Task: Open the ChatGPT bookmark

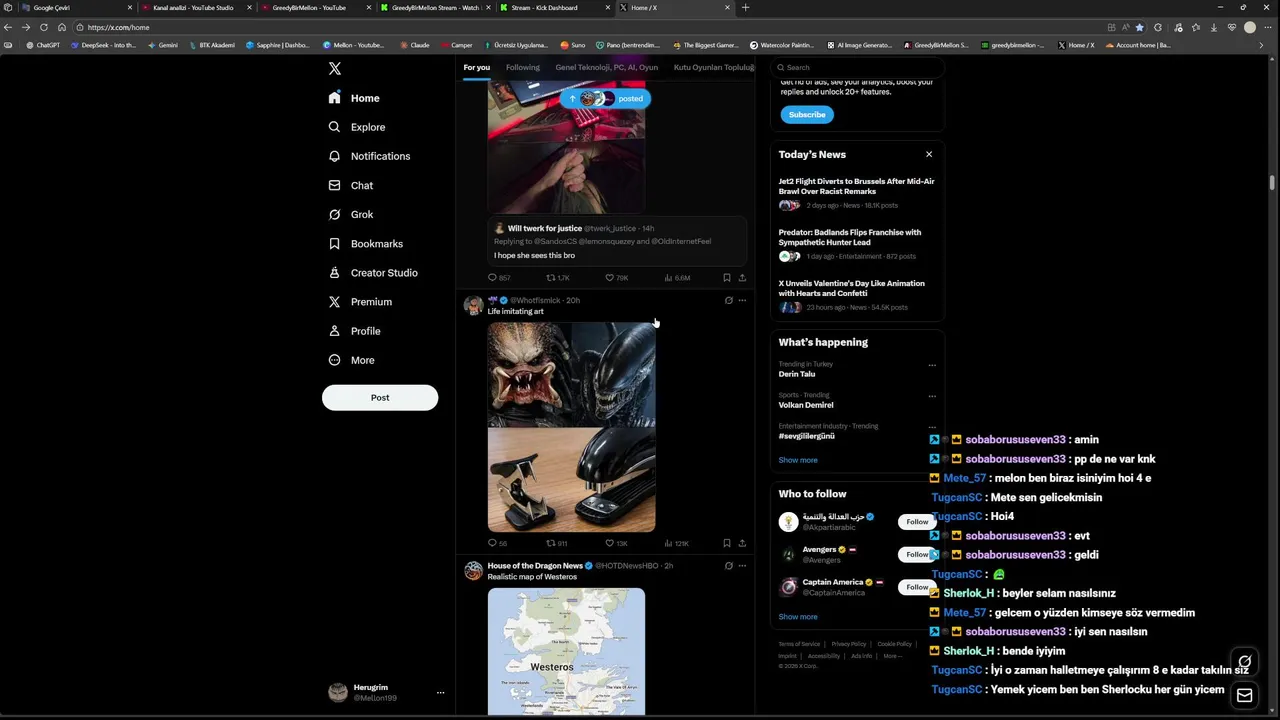Action: (43, 45)
